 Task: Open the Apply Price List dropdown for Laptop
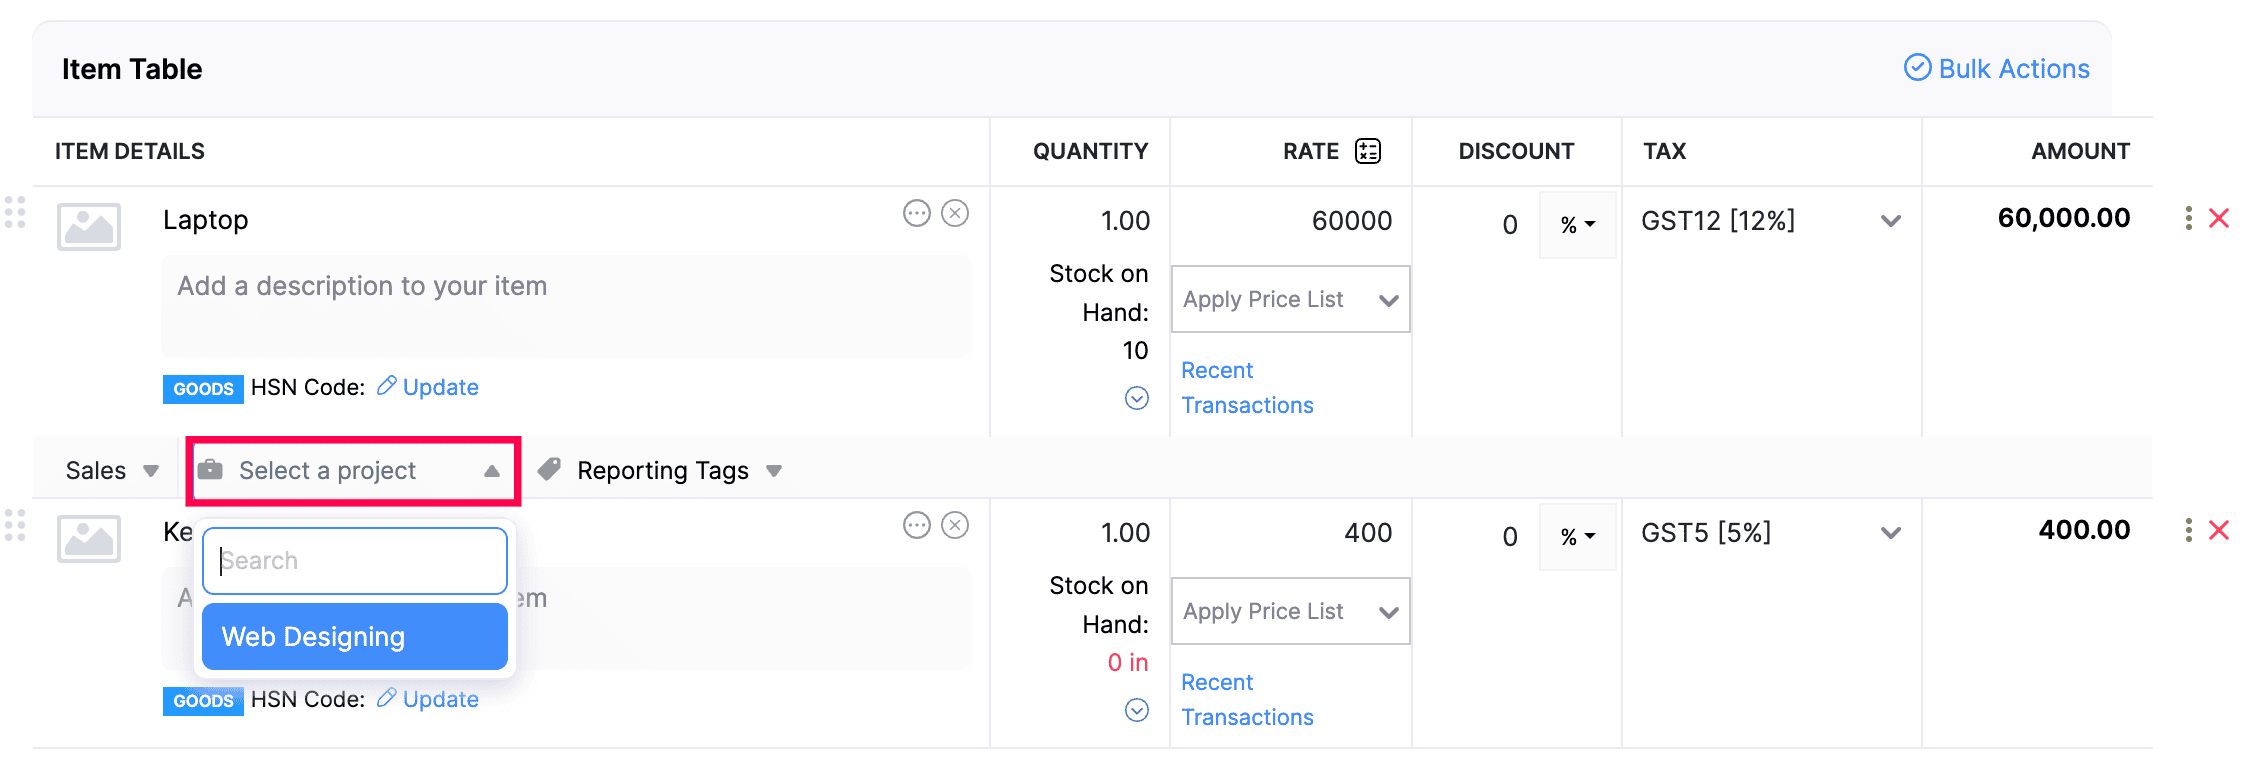point(1290,299)
